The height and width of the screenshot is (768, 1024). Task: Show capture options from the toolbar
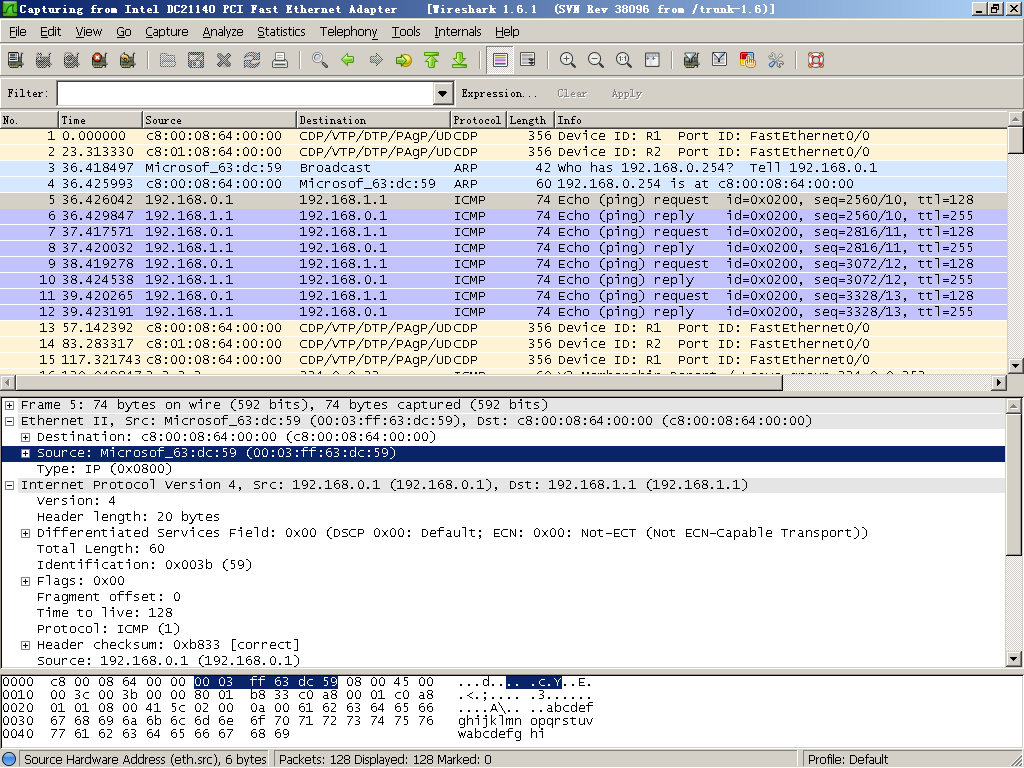43,61
